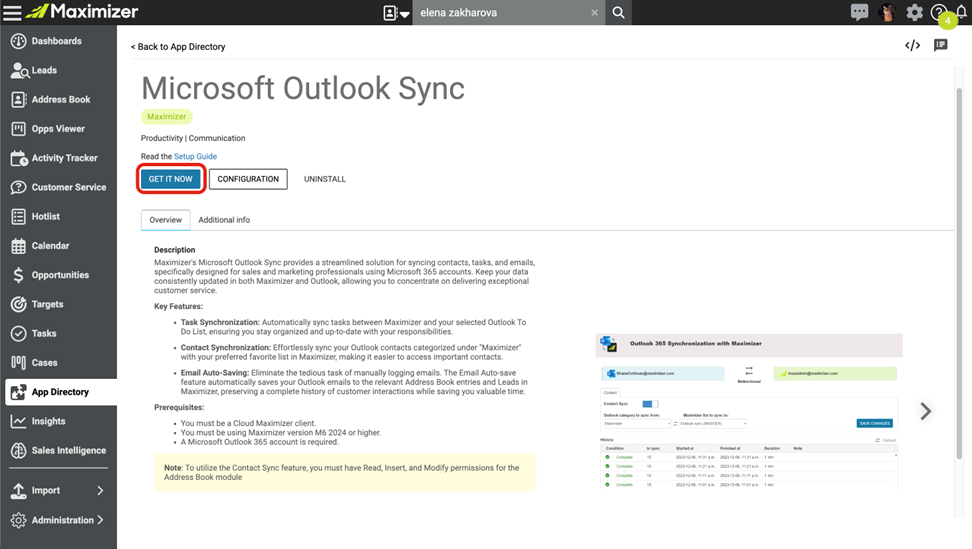Screen dimensions: 972x549
Task: Open the feedback comment icon
Action: pos(940,45)
